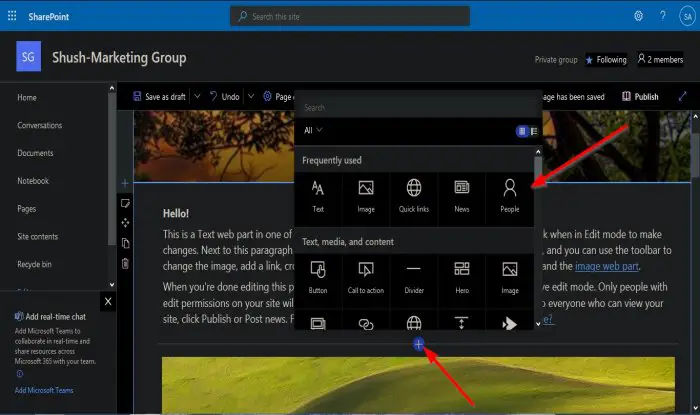The image size is (700, 415).
Task: Click the Shush-Marketing Group site title
Action: point(119,58)
